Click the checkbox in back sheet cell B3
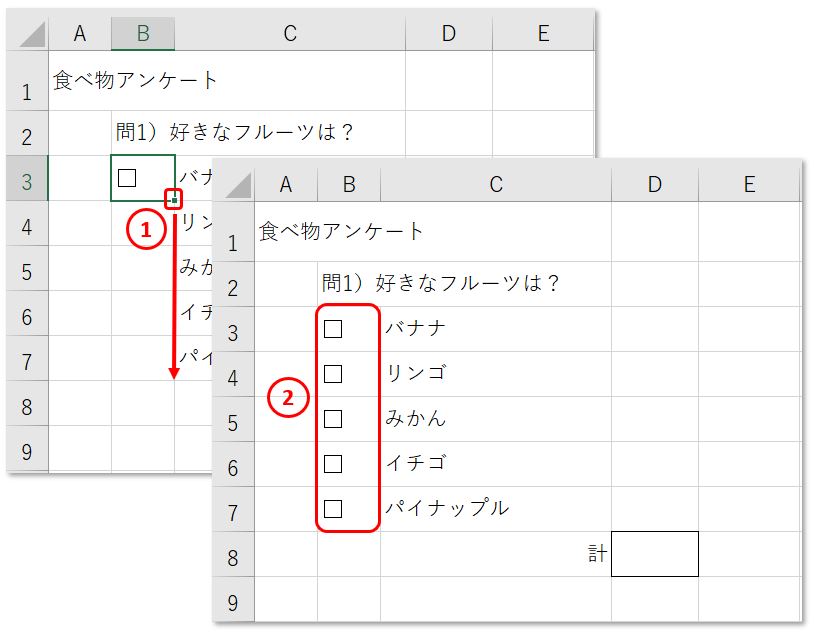This screenshot has width=814, height=633. [x=127, y=178]
